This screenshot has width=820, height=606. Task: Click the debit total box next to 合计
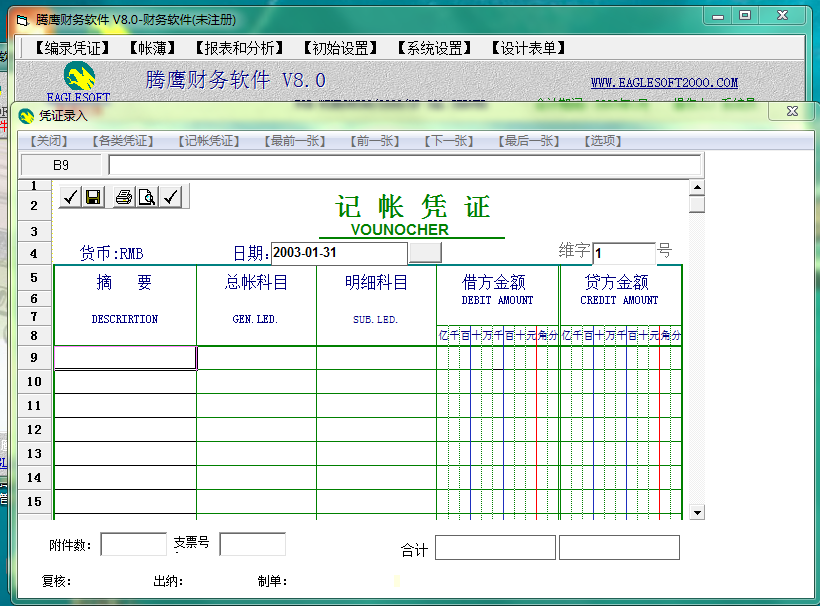pos(495,547)
